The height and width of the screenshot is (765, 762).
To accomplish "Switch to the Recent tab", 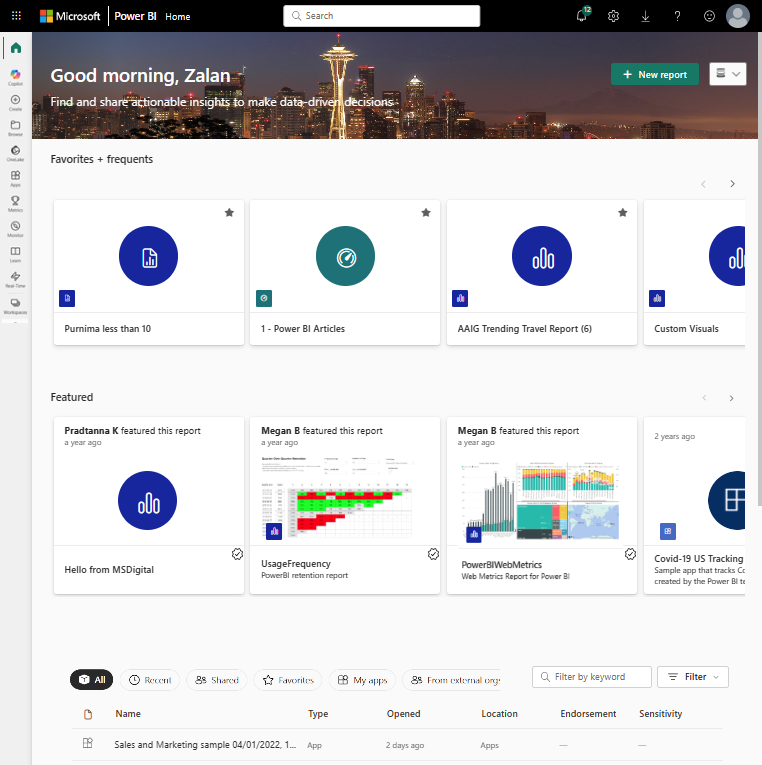I will tap(150, 680).
